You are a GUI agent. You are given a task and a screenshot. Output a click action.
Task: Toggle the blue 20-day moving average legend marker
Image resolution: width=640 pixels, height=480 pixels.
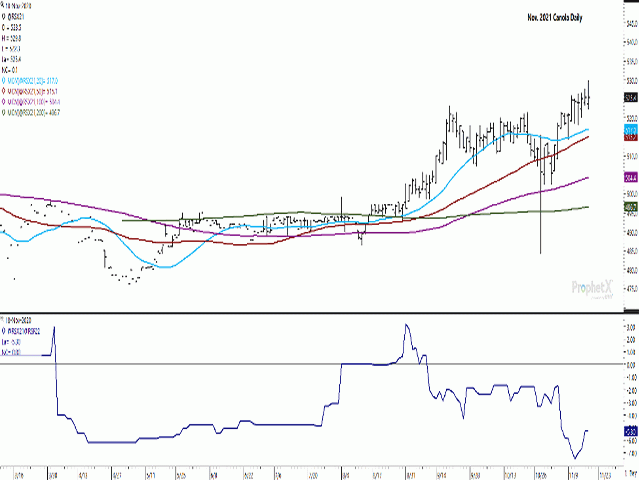coord(4,81)
